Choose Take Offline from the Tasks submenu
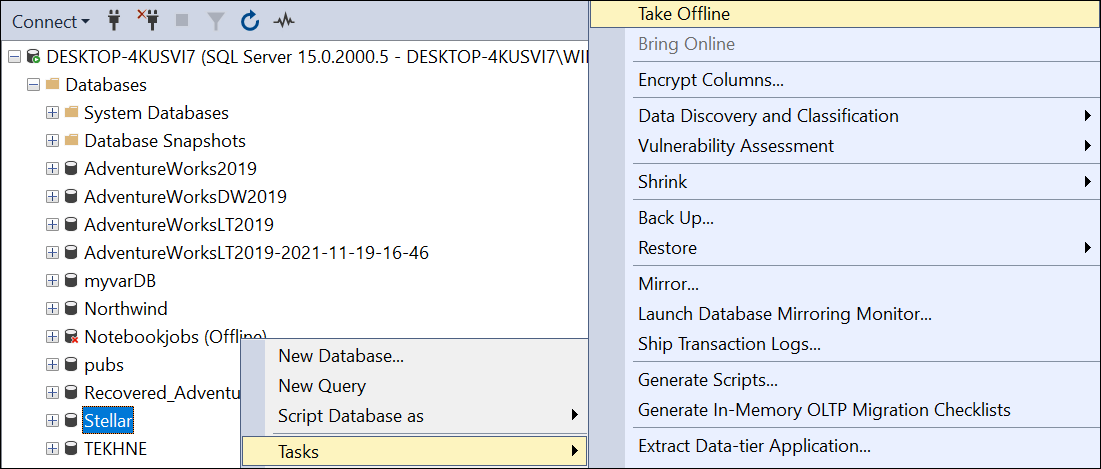The width and height of the screenshot is (1101, 469). coord(684,14)
